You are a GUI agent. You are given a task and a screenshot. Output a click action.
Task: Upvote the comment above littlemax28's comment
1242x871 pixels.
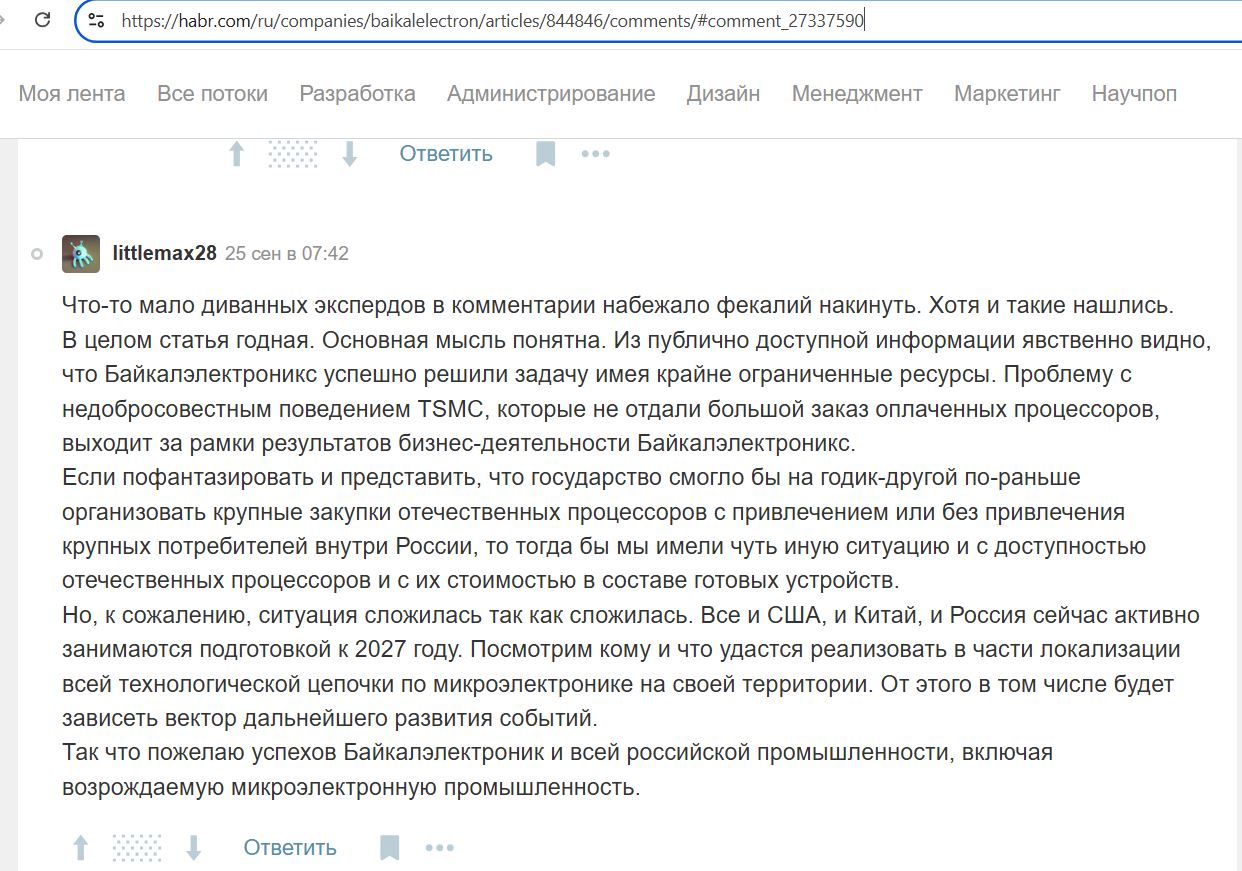click(x=237, y=154)
